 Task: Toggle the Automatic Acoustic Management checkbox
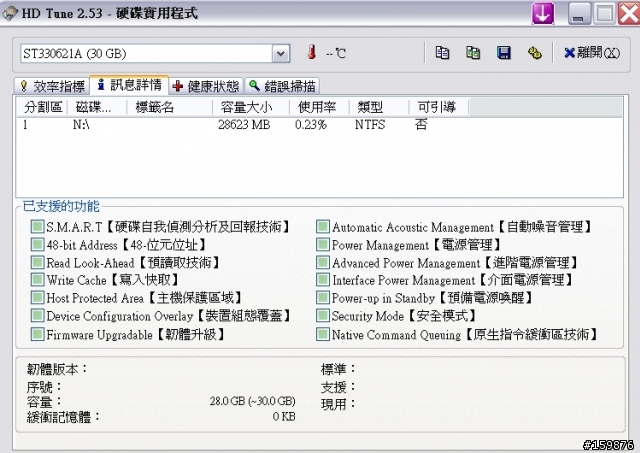point(323,226)
